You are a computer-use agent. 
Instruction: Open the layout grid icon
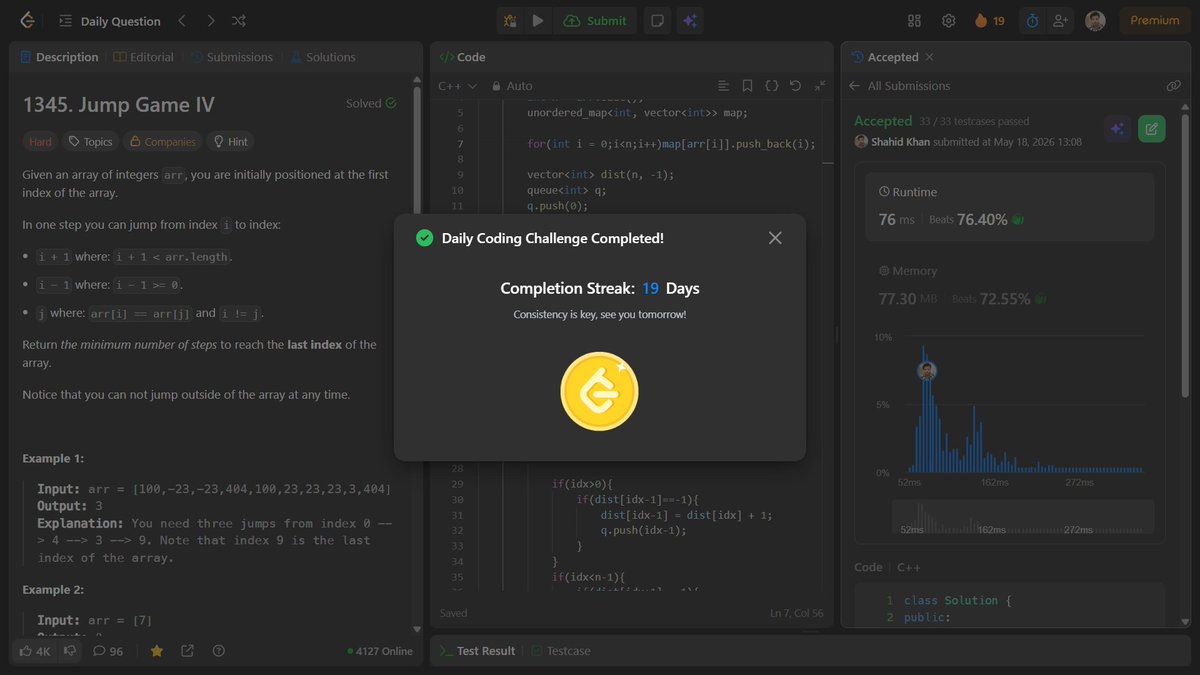pyautogui.click(x=914, y=21)
